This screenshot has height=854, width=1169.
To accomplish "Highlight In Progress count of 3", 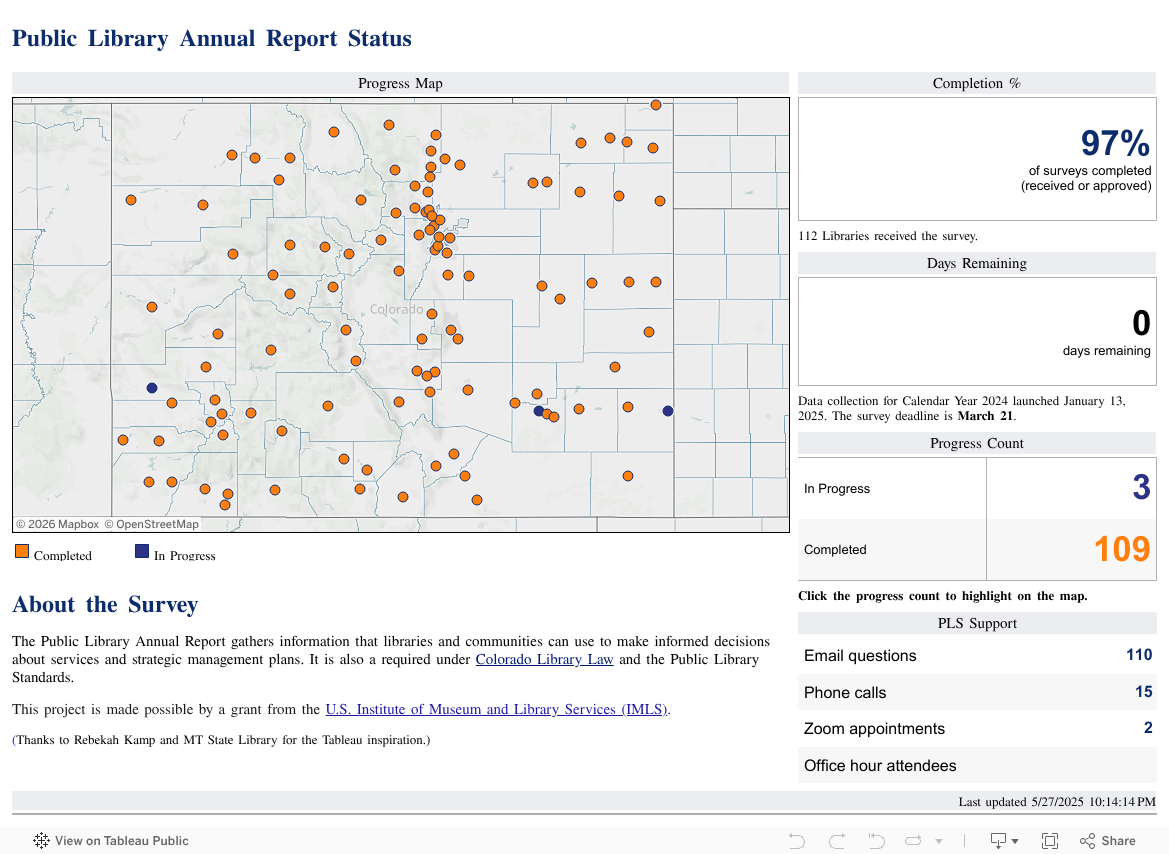I will click(1140, 488).
